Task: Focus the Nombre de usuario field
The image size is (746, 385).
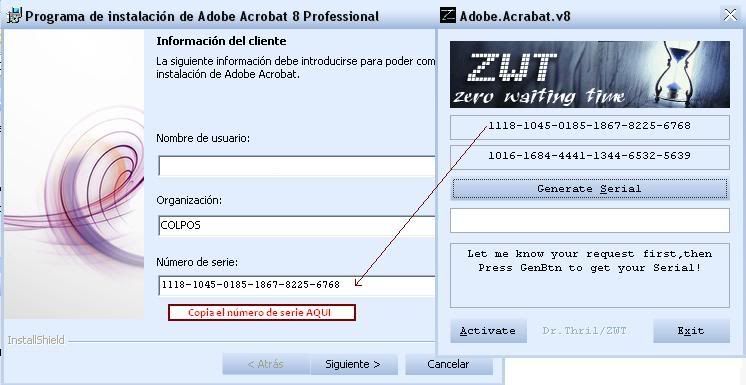Action: point(297,166)
